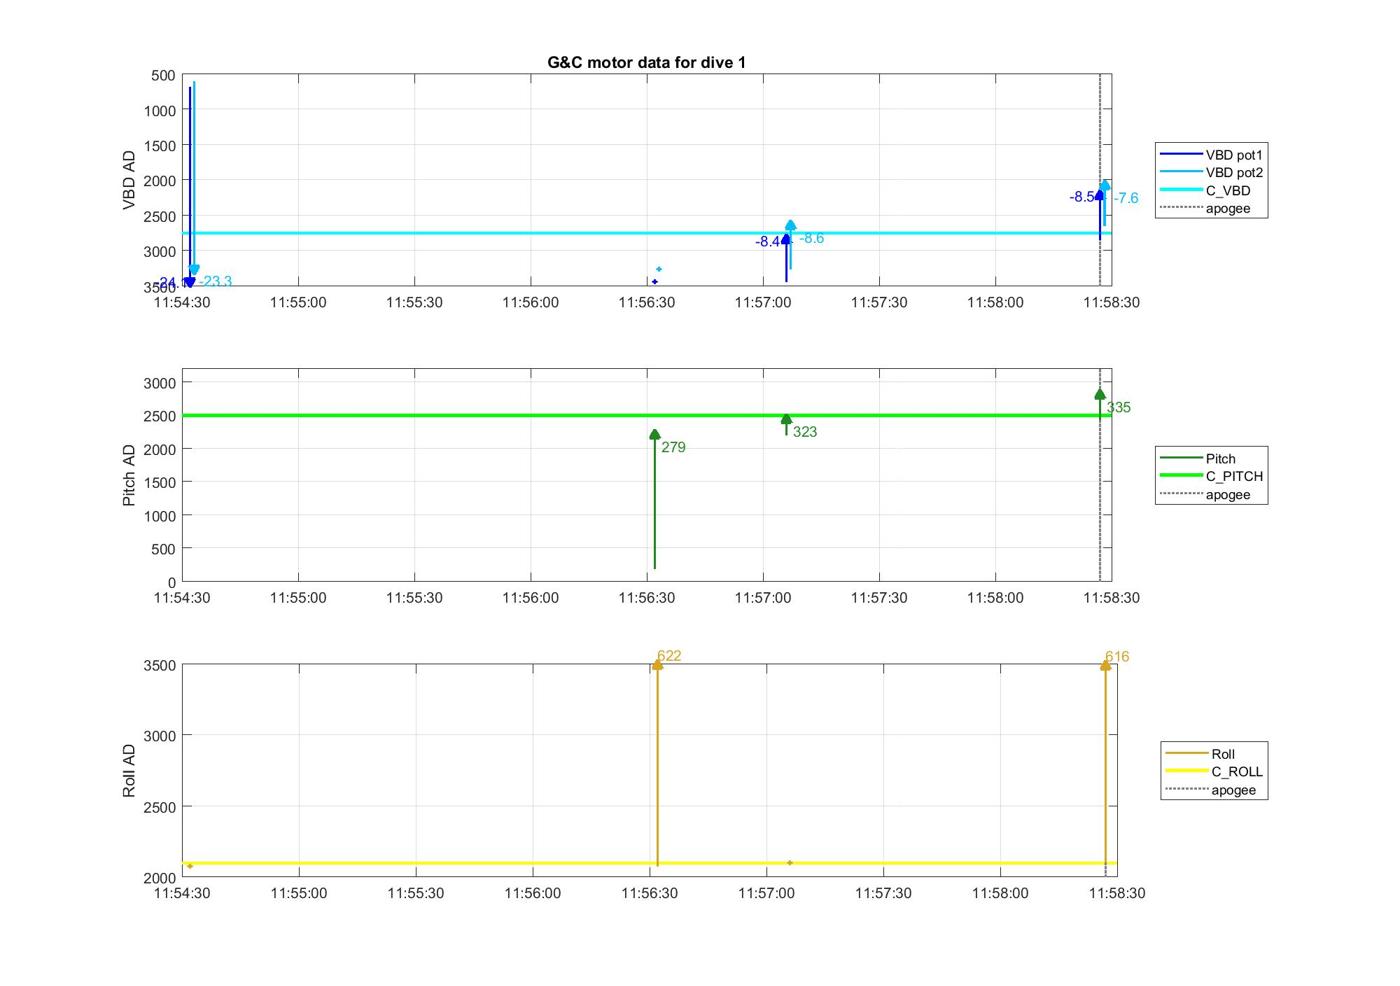Click the plot title "G&C motor data for dive 1"
The image size is (1400, 986).
coord(646,62)
